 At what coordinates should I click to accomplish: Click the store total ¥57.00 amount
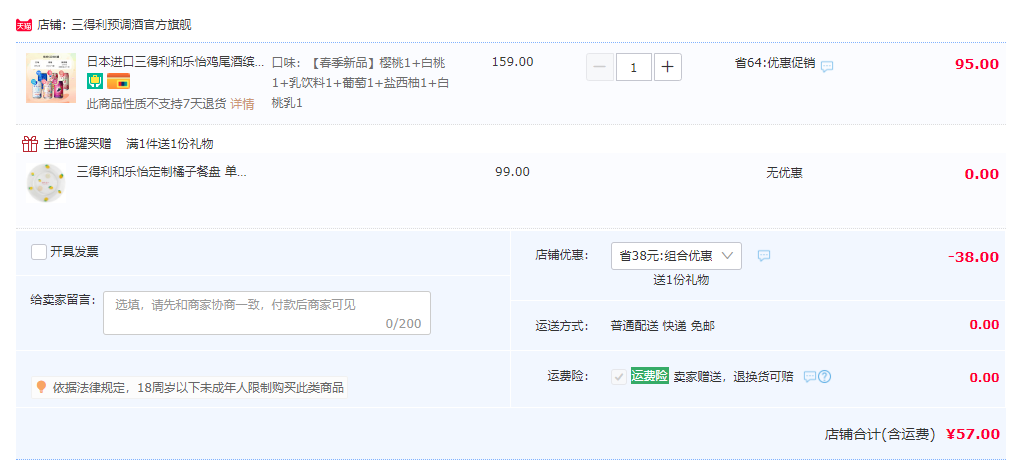(972, 434)
